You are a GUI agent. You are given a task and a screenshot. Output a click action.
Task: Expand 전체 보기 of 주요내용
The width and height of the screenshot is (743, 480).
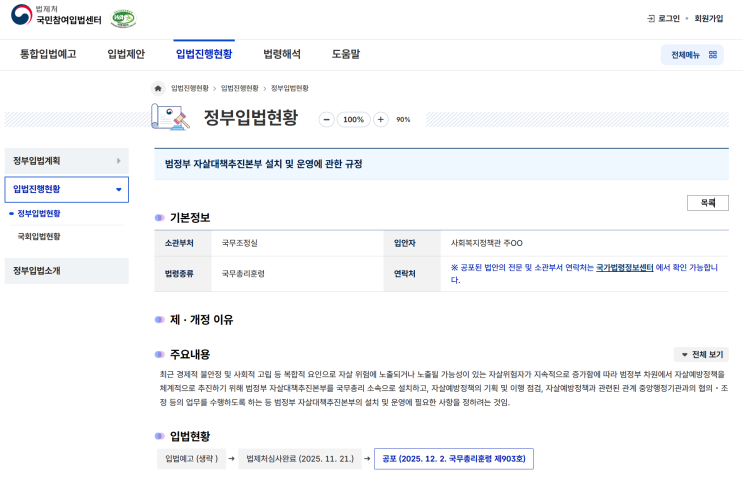(701, 354)
